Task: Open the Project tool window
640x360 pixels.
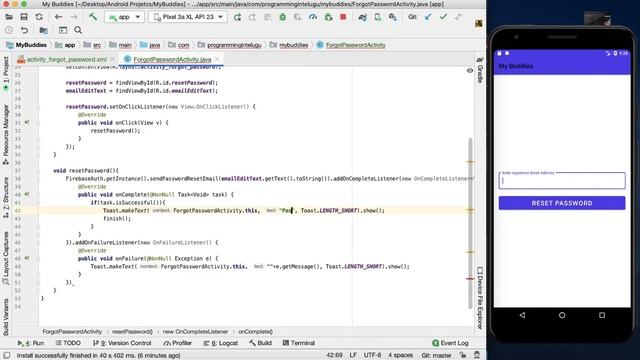Action: [x=6, y=73]
